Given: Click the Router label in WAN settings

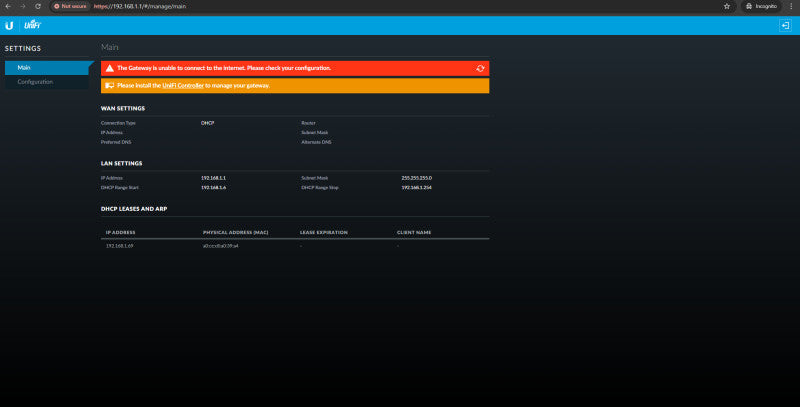Looking at the screenshot, I should tap(308, 123).
